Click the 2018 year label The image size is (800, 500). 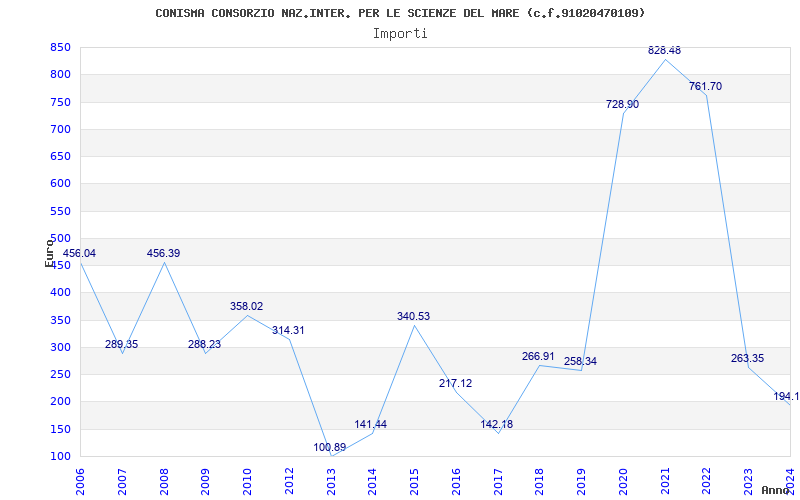coord(539,482)
